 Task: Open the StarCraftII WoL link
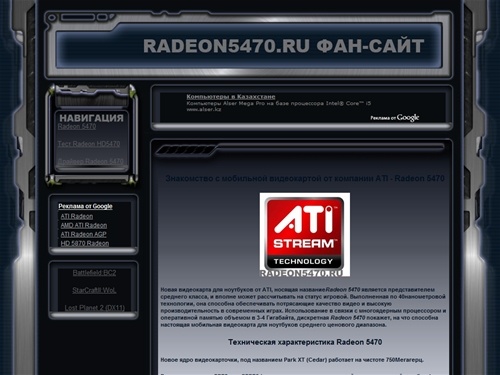94,290
